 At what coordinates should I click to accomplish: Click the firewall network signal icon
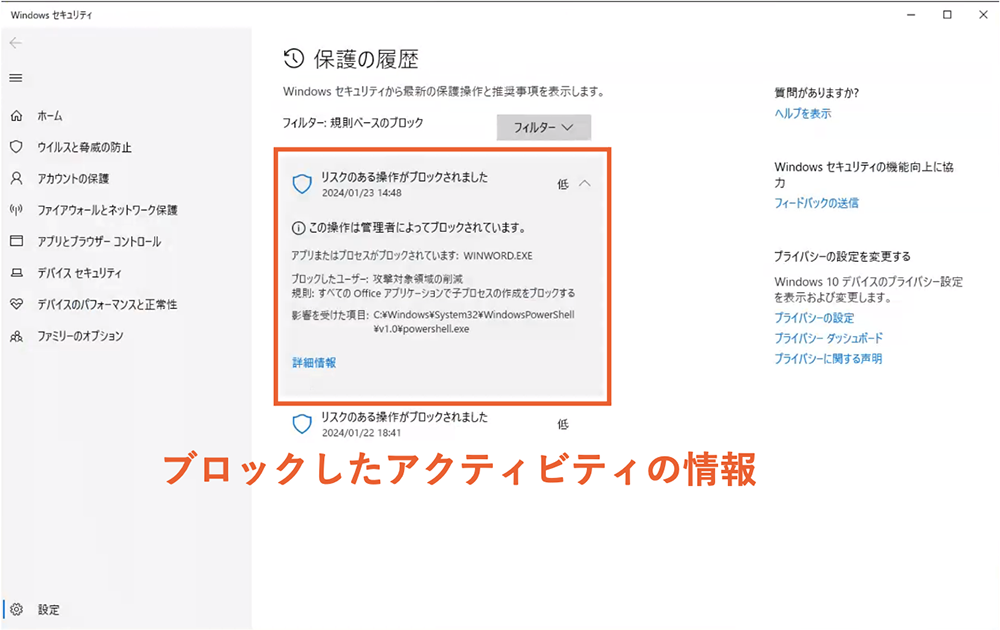[17, 209]
